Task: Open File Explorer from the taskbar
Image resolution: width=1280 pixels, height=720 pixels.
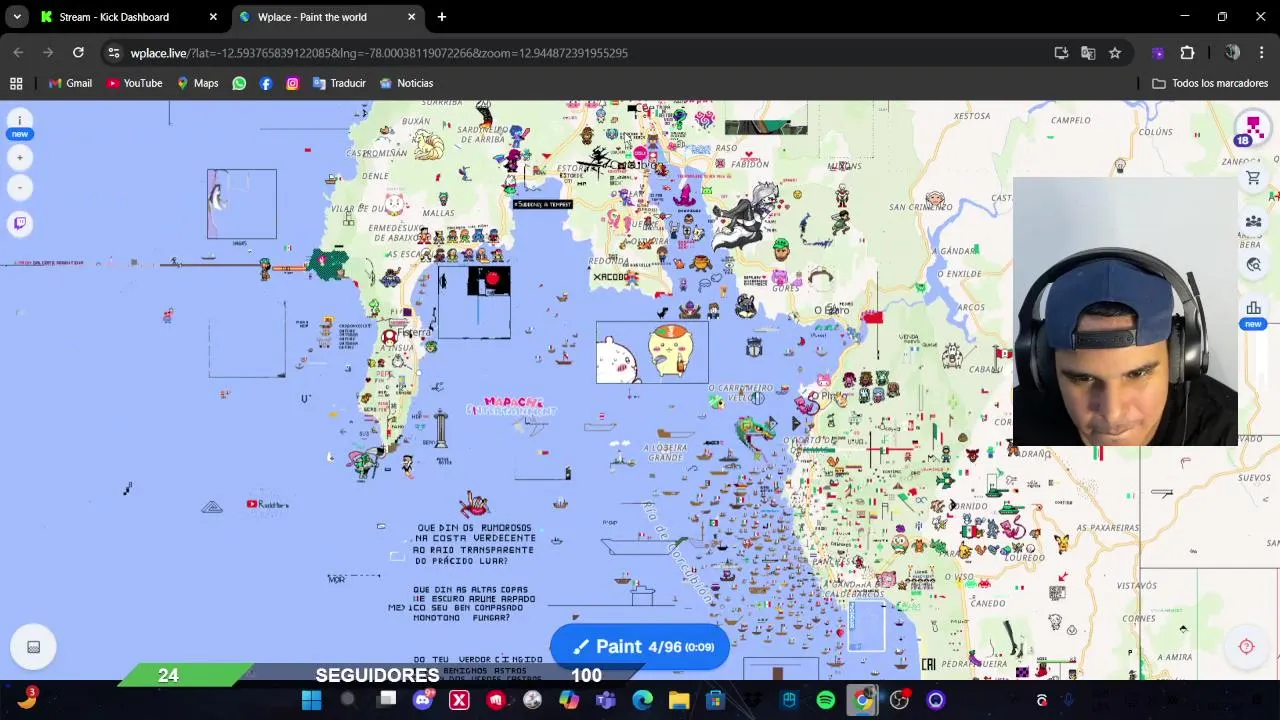Action: coord(679,700)
